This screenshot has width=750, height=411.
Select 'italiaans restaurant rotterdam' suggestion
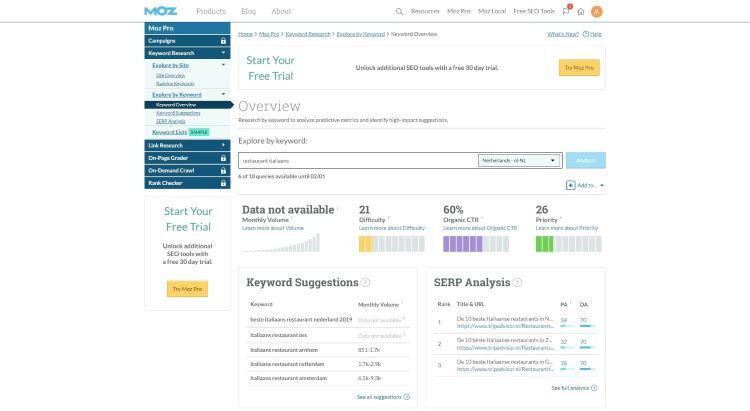click(287, 364)
